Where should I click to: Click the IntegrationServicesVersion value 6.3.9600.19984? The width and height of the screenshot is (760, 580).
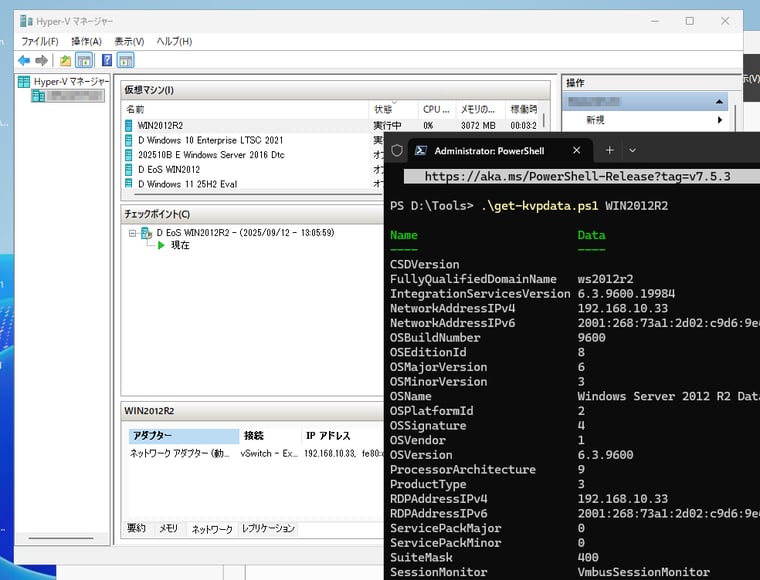click(626, 294)
